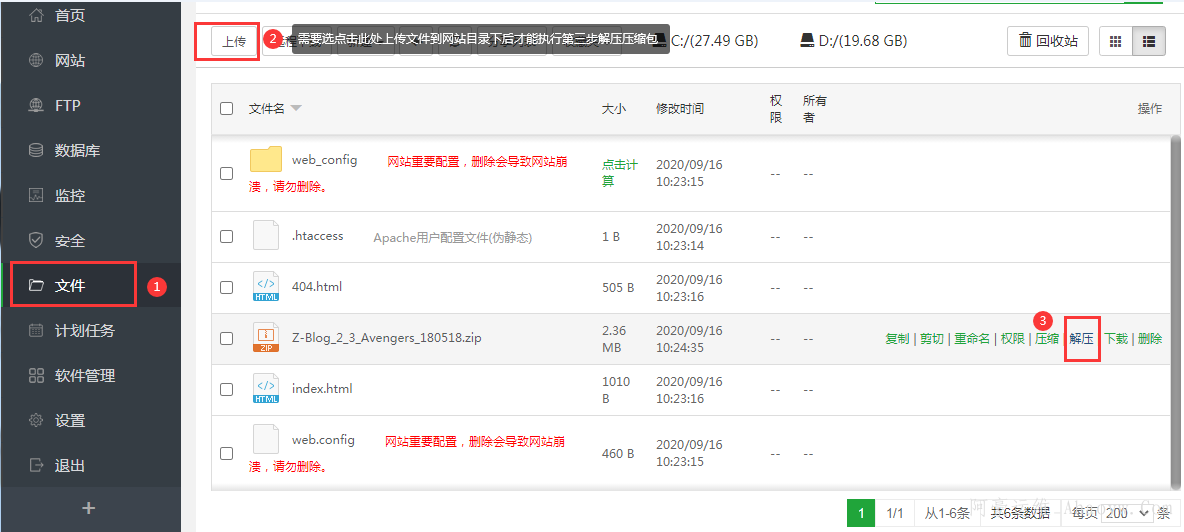Click the grid view icon
Viewport: 1184px width, 532px height.
pos(1116,41)
